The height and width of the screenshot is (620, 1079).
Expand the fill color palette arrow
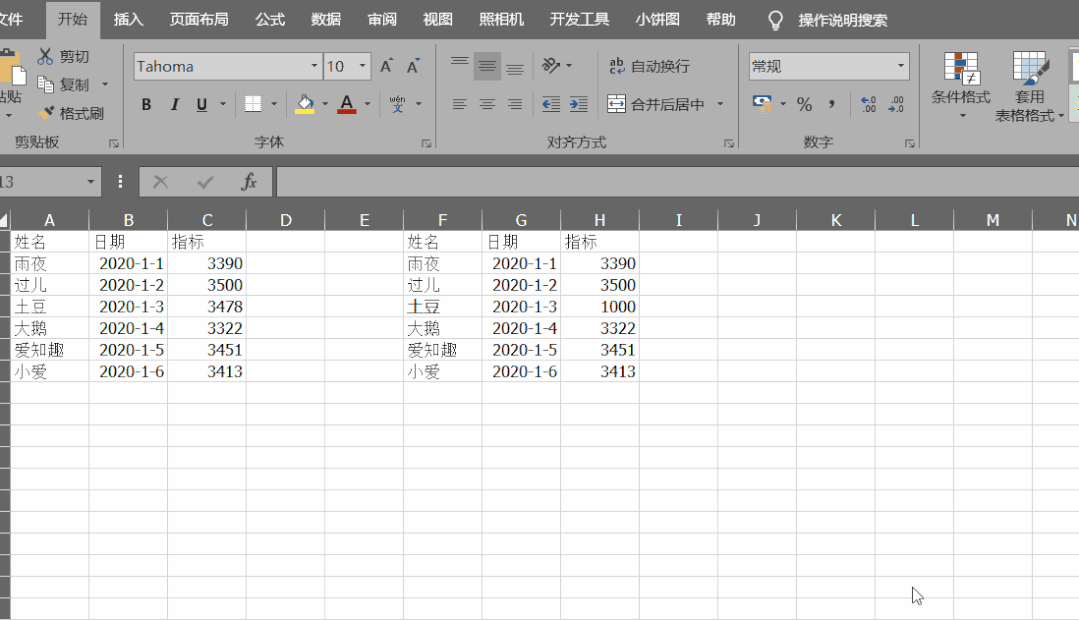[325, 105]
